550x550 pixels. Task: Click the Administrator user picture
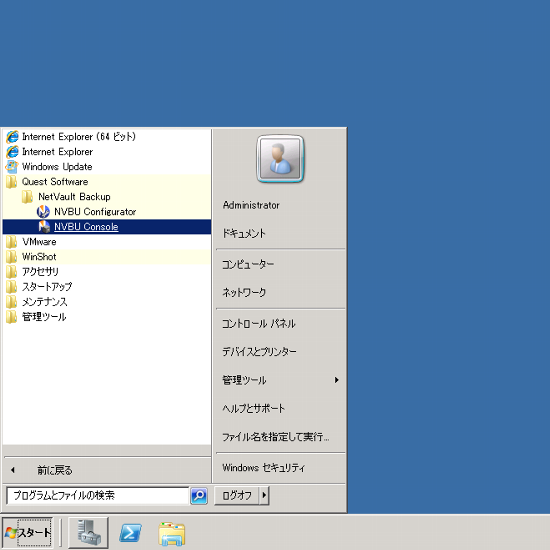(280, 159)
